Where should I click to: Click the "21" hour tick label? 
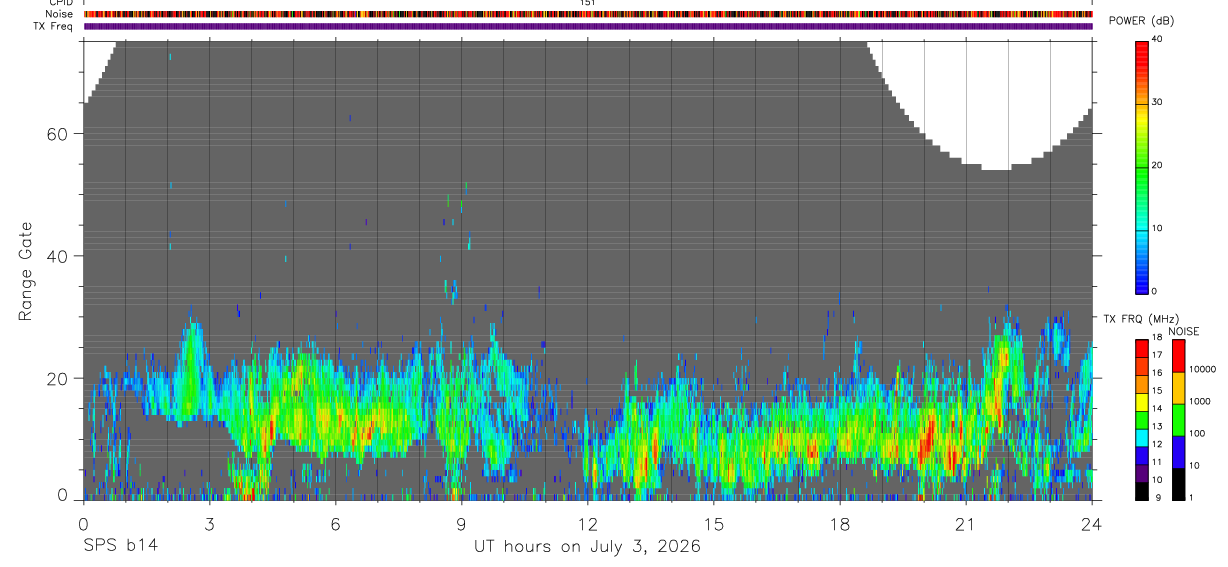(x=966, y=523)
